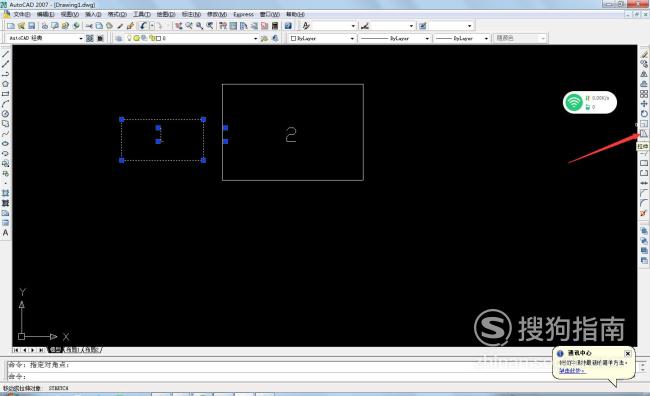The image size is (650, 396).
Task: Select the Multiline Text tool (A)
Action: (5, 233)
